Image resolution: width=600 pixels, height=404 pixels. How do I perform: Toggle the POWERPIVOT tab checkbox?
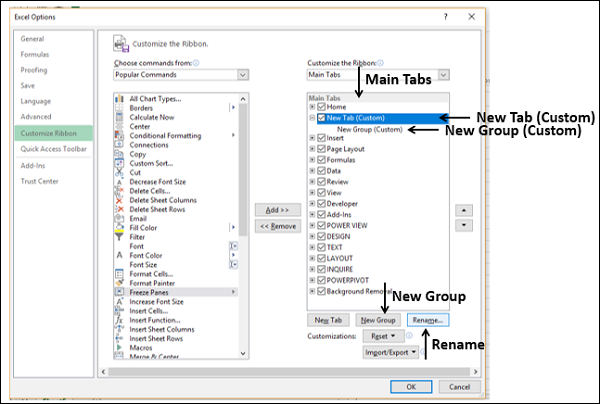pos(321,280)
